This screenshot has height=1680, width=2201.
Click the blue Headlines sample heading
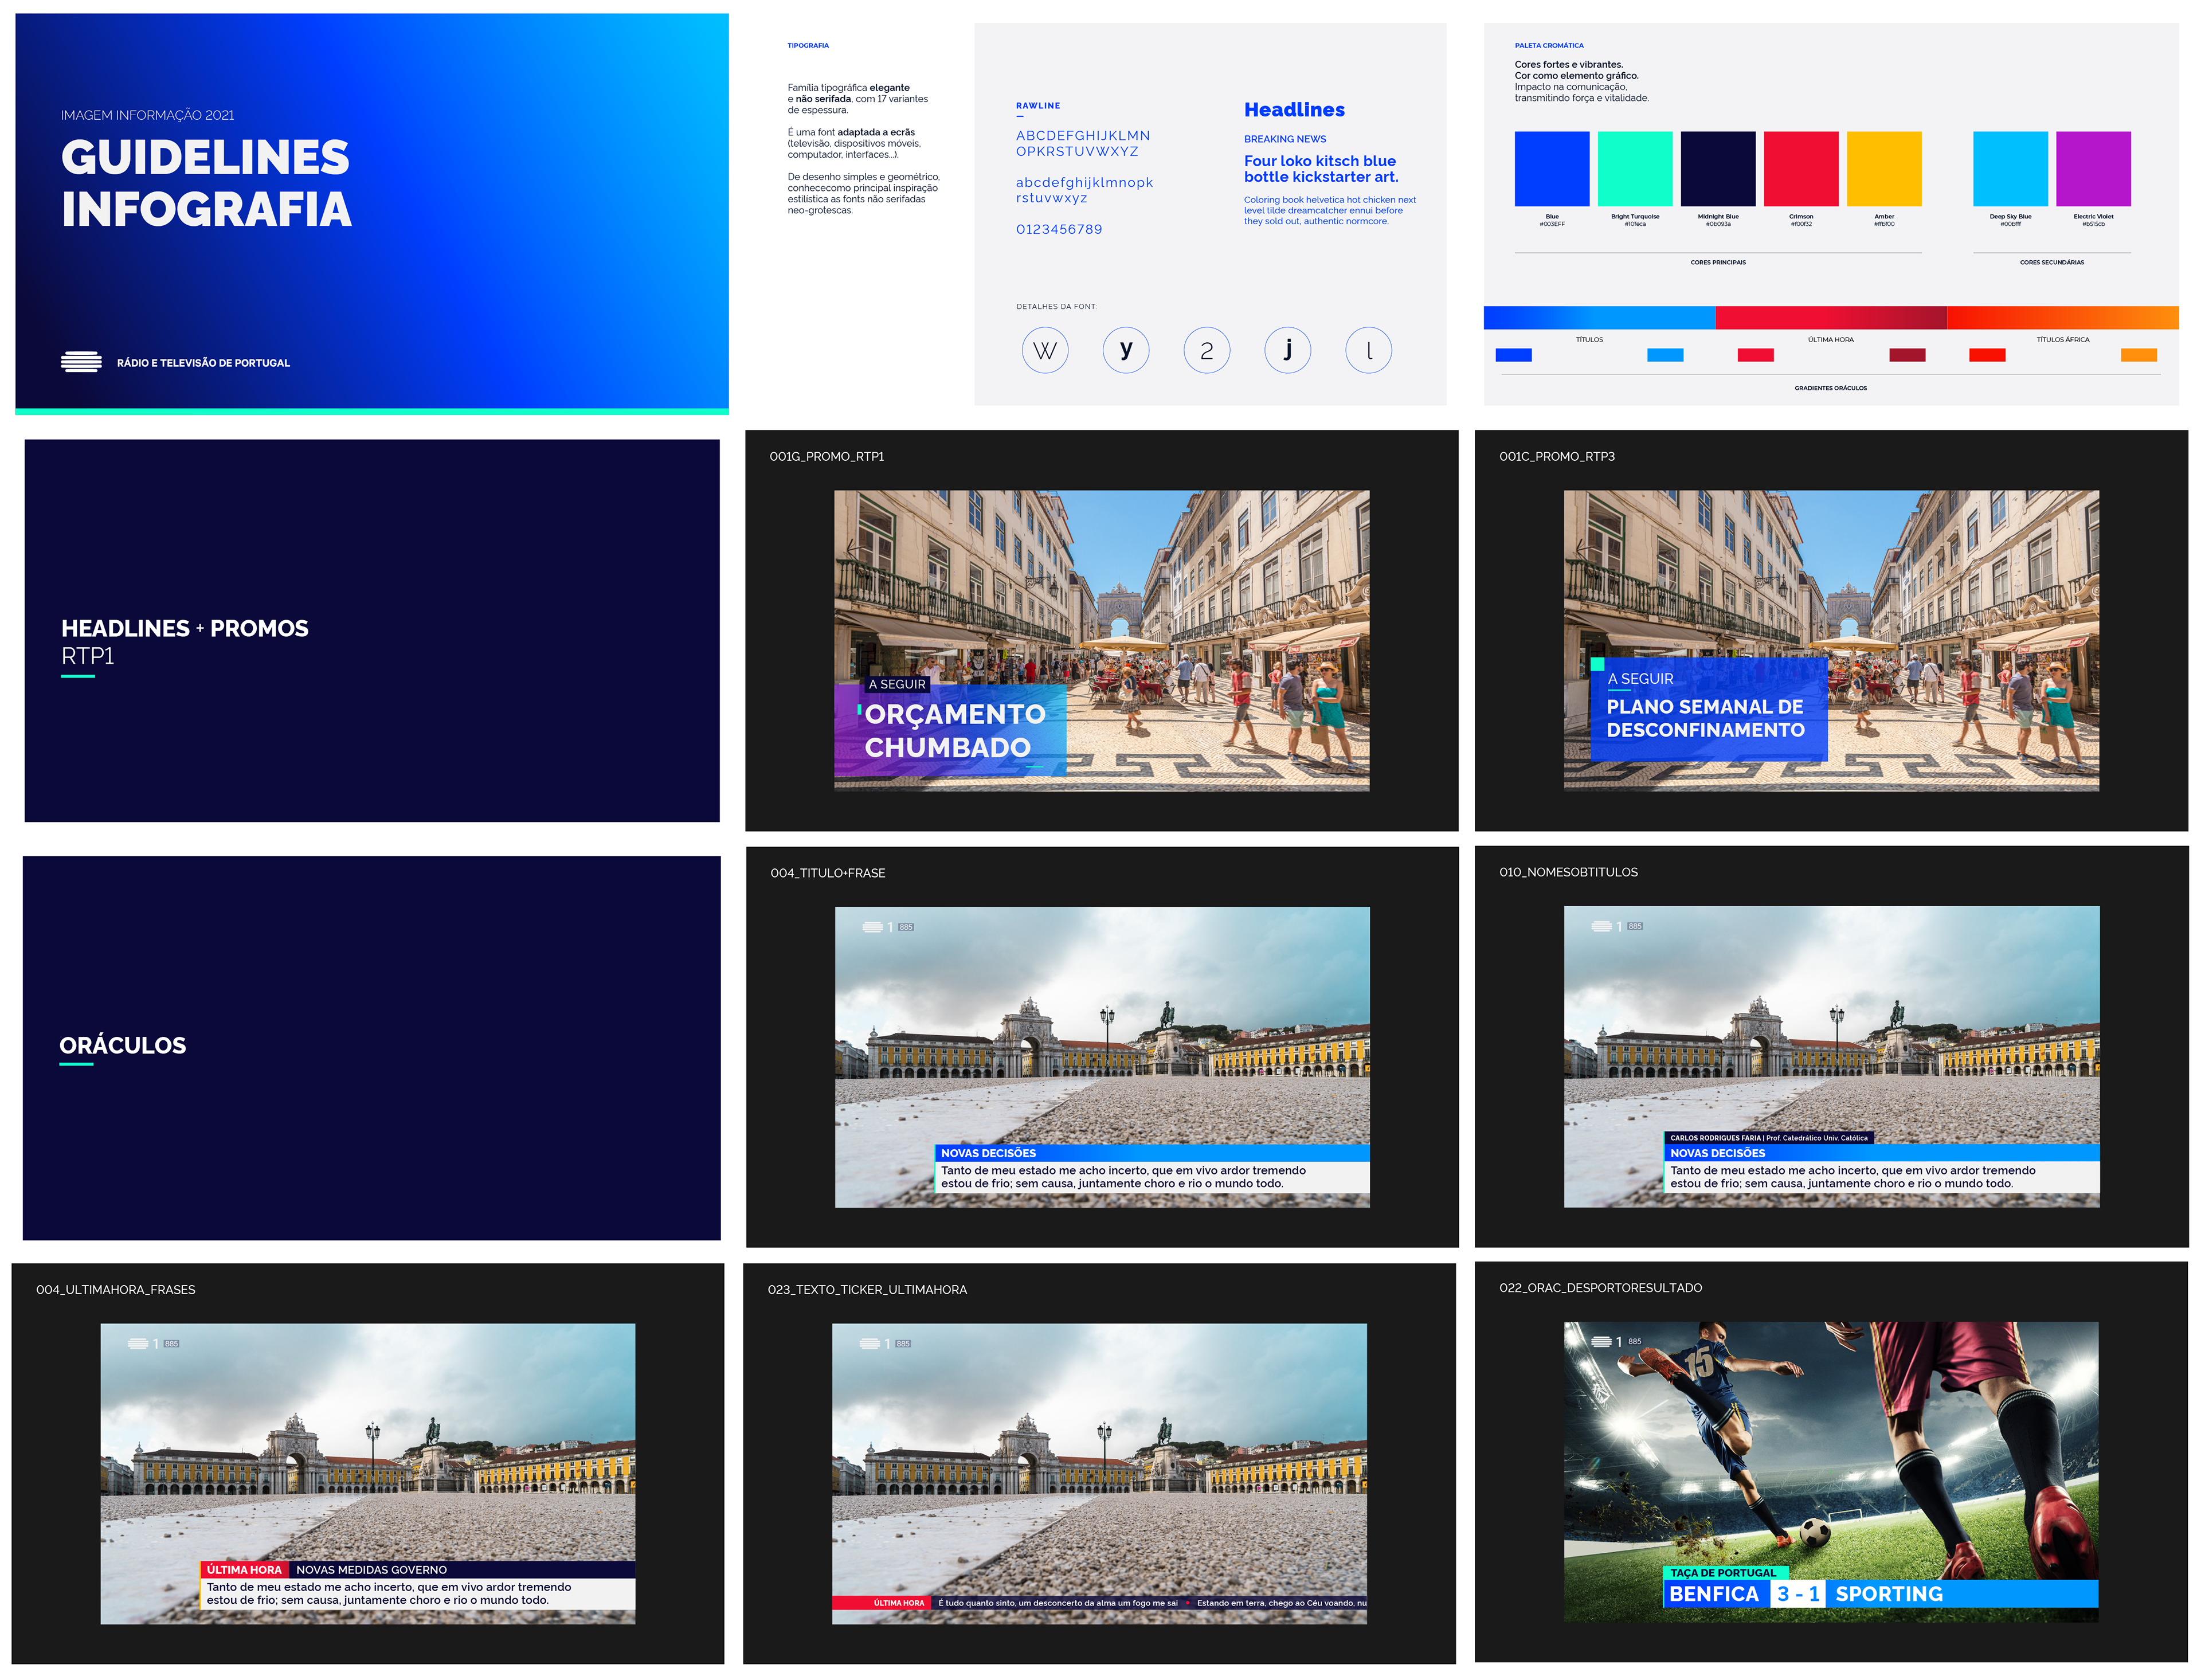[x=1294, y=110]
